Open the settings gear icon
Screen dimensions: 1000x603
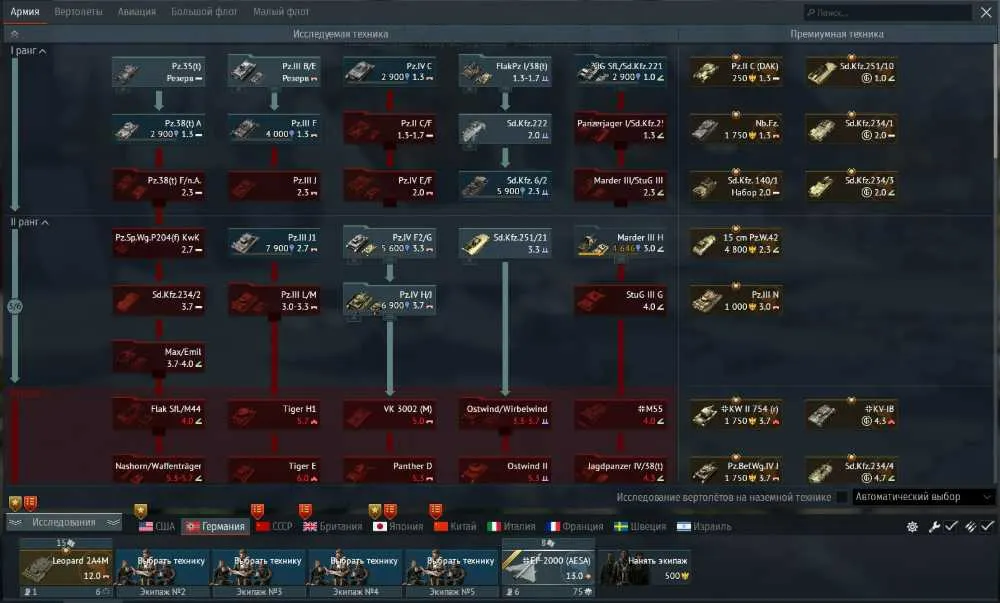(x=913, y=527)
